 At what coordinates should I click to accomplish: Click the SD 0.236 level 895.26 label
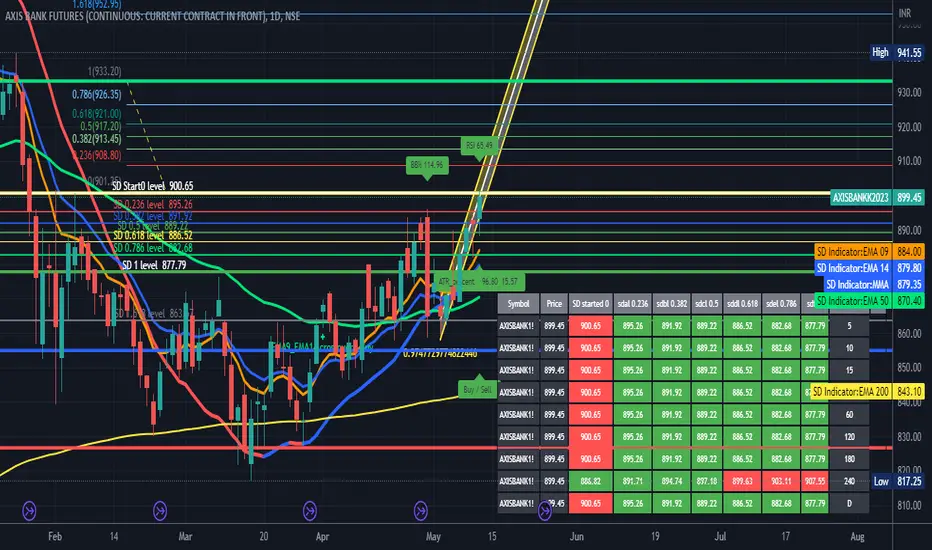click(x=153, y=204)
